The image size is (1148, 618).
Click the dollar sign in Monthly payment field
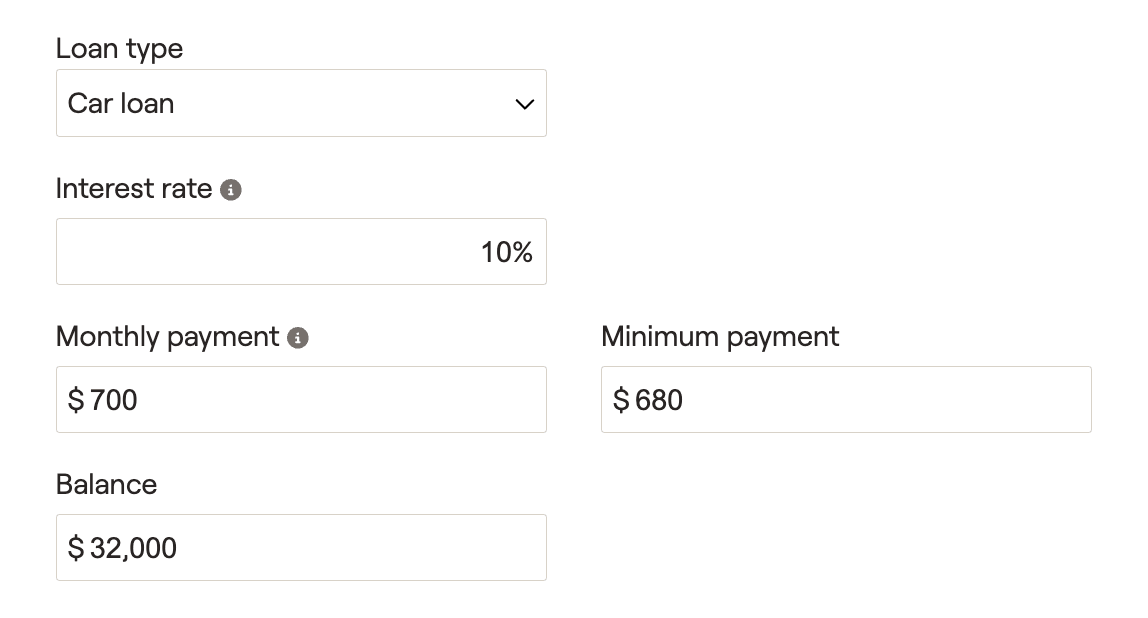point(75,400)
